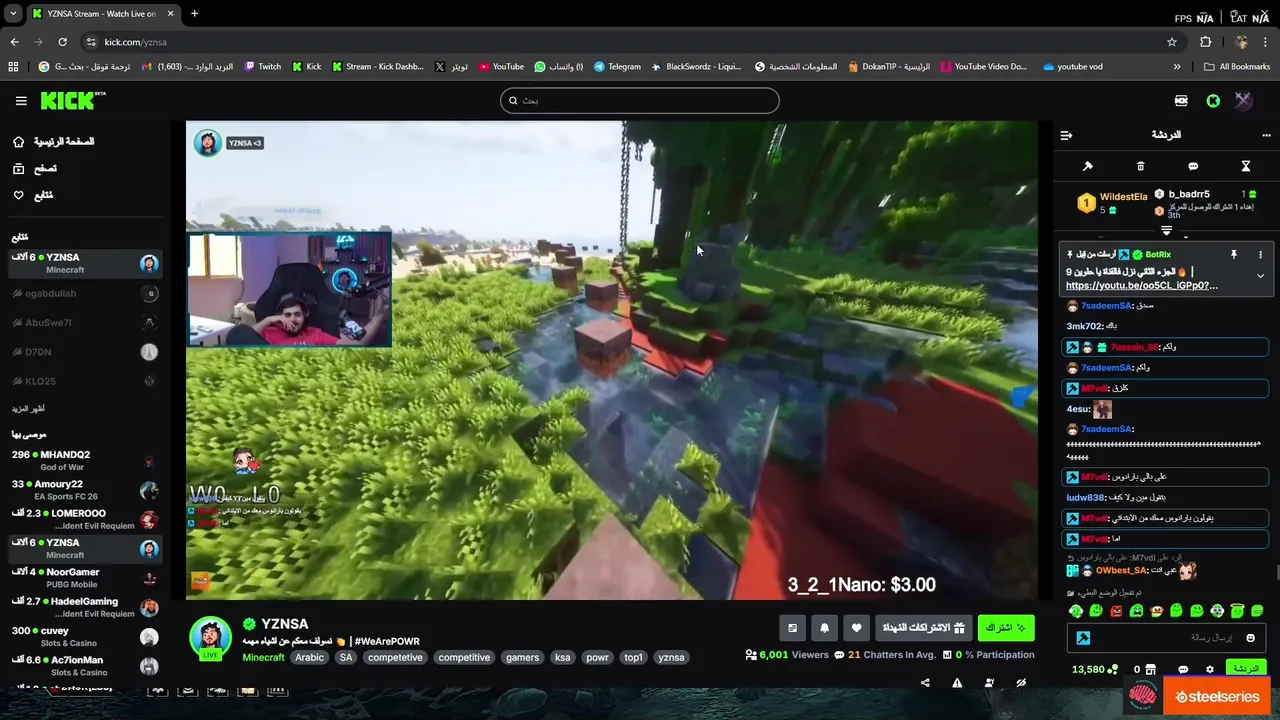Click the gift subscriptions button
This screenshot has width=1280, height=720.
click(925, 628)
